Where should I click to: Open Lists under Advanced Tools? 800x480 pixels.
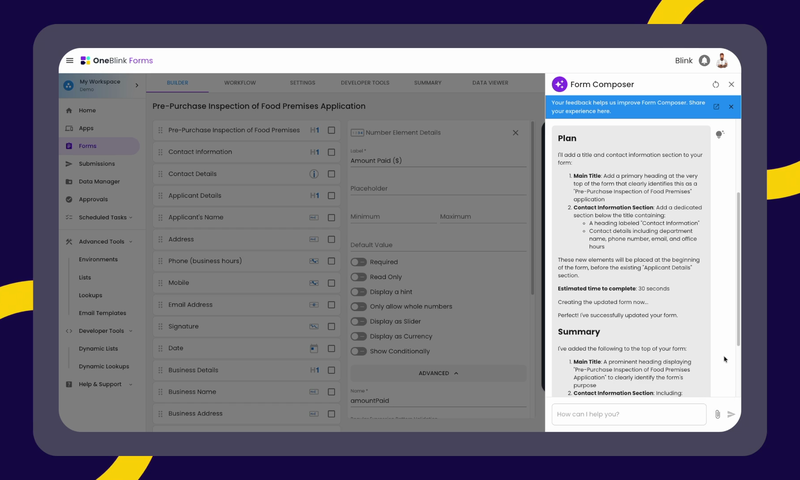click(x=85, y=277)
